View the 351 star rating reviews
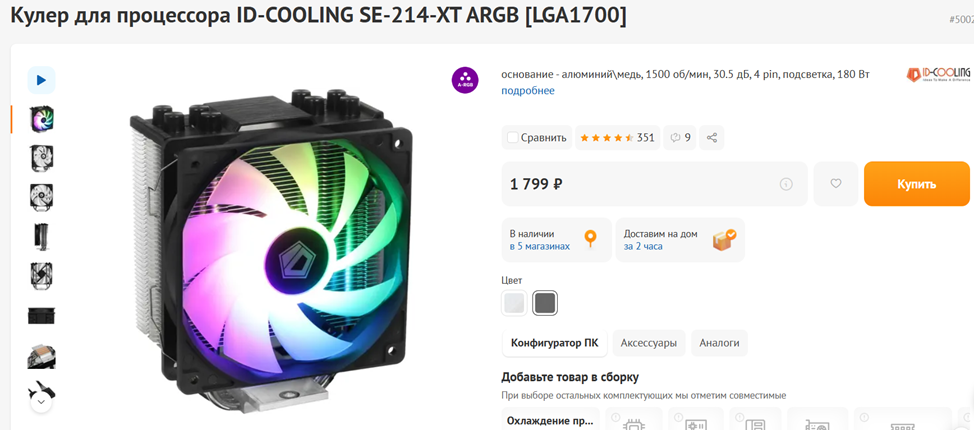 pos(617,137)
